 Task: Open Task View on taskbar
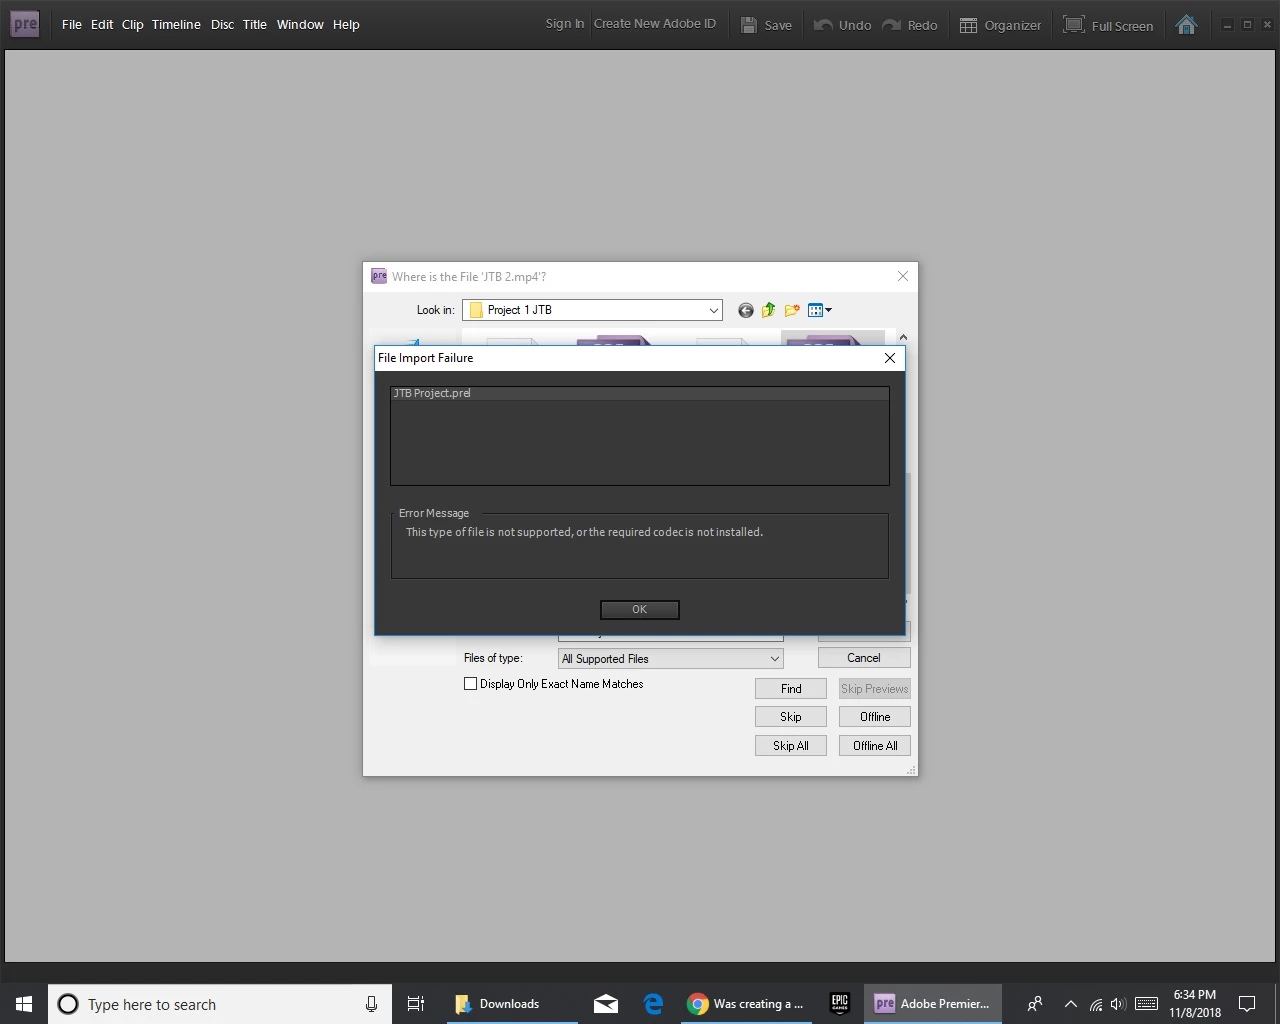click(x=416, y=1004)
